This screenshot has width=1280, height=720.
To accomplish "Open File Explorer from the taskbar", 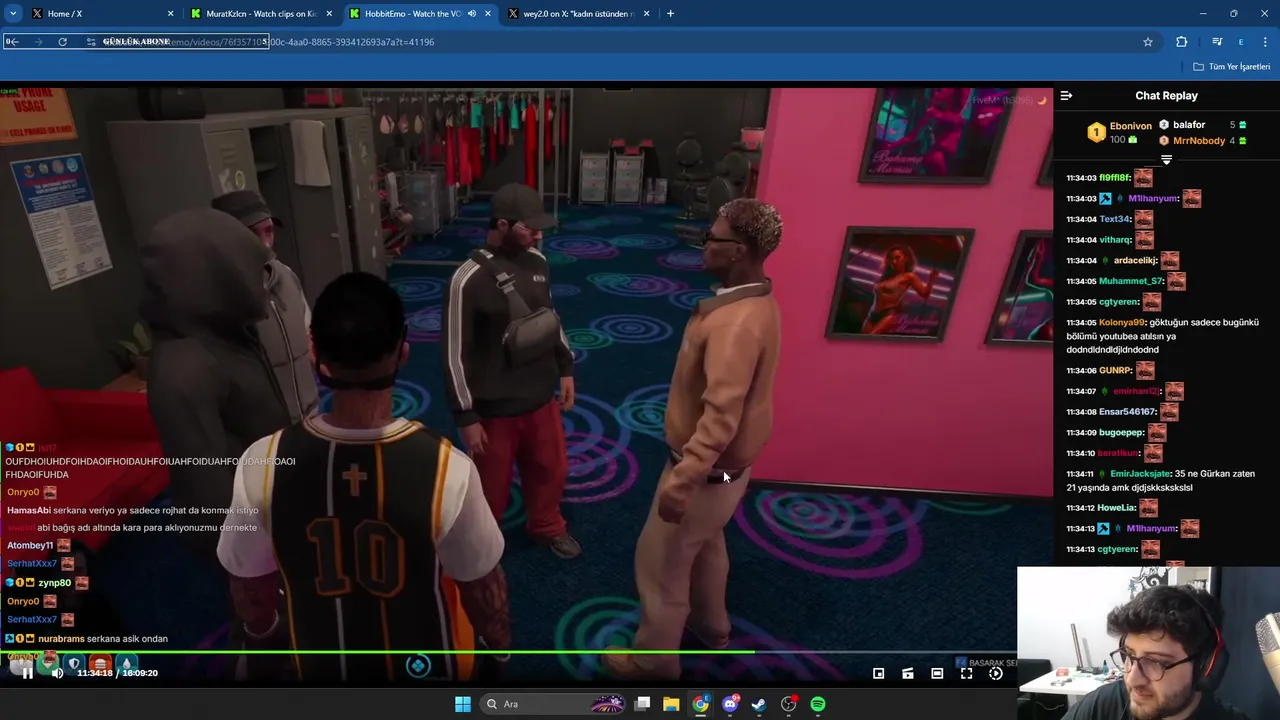I will 671,704.
